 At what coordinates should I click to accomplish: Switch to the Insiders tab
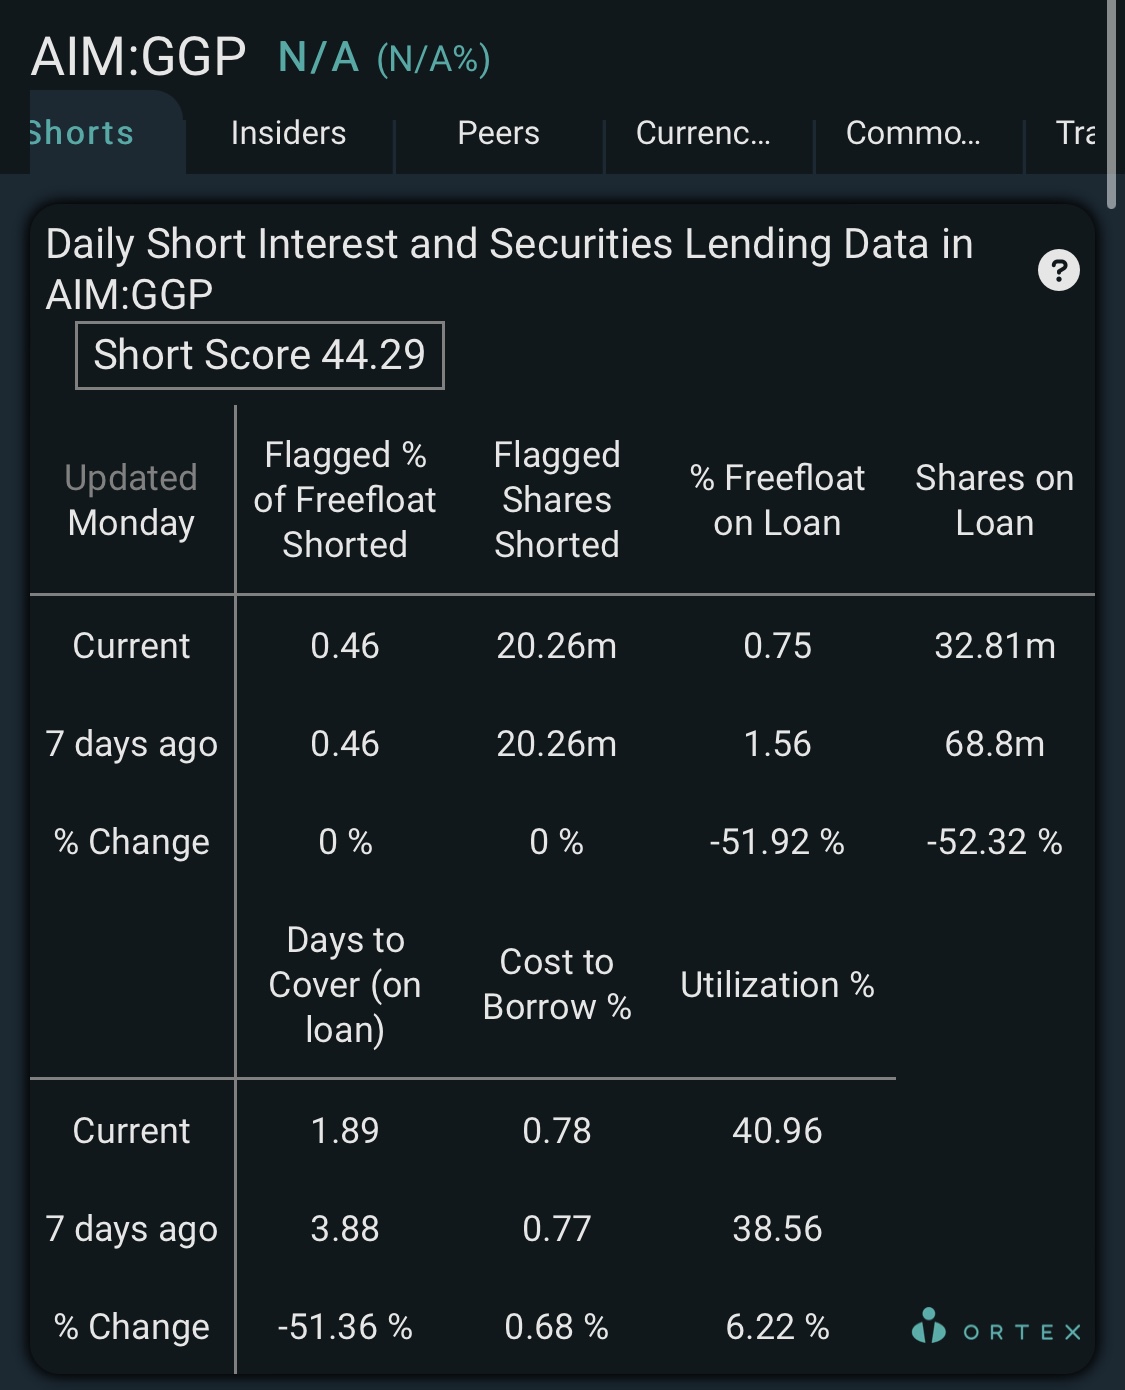click(x=289, y=133)
